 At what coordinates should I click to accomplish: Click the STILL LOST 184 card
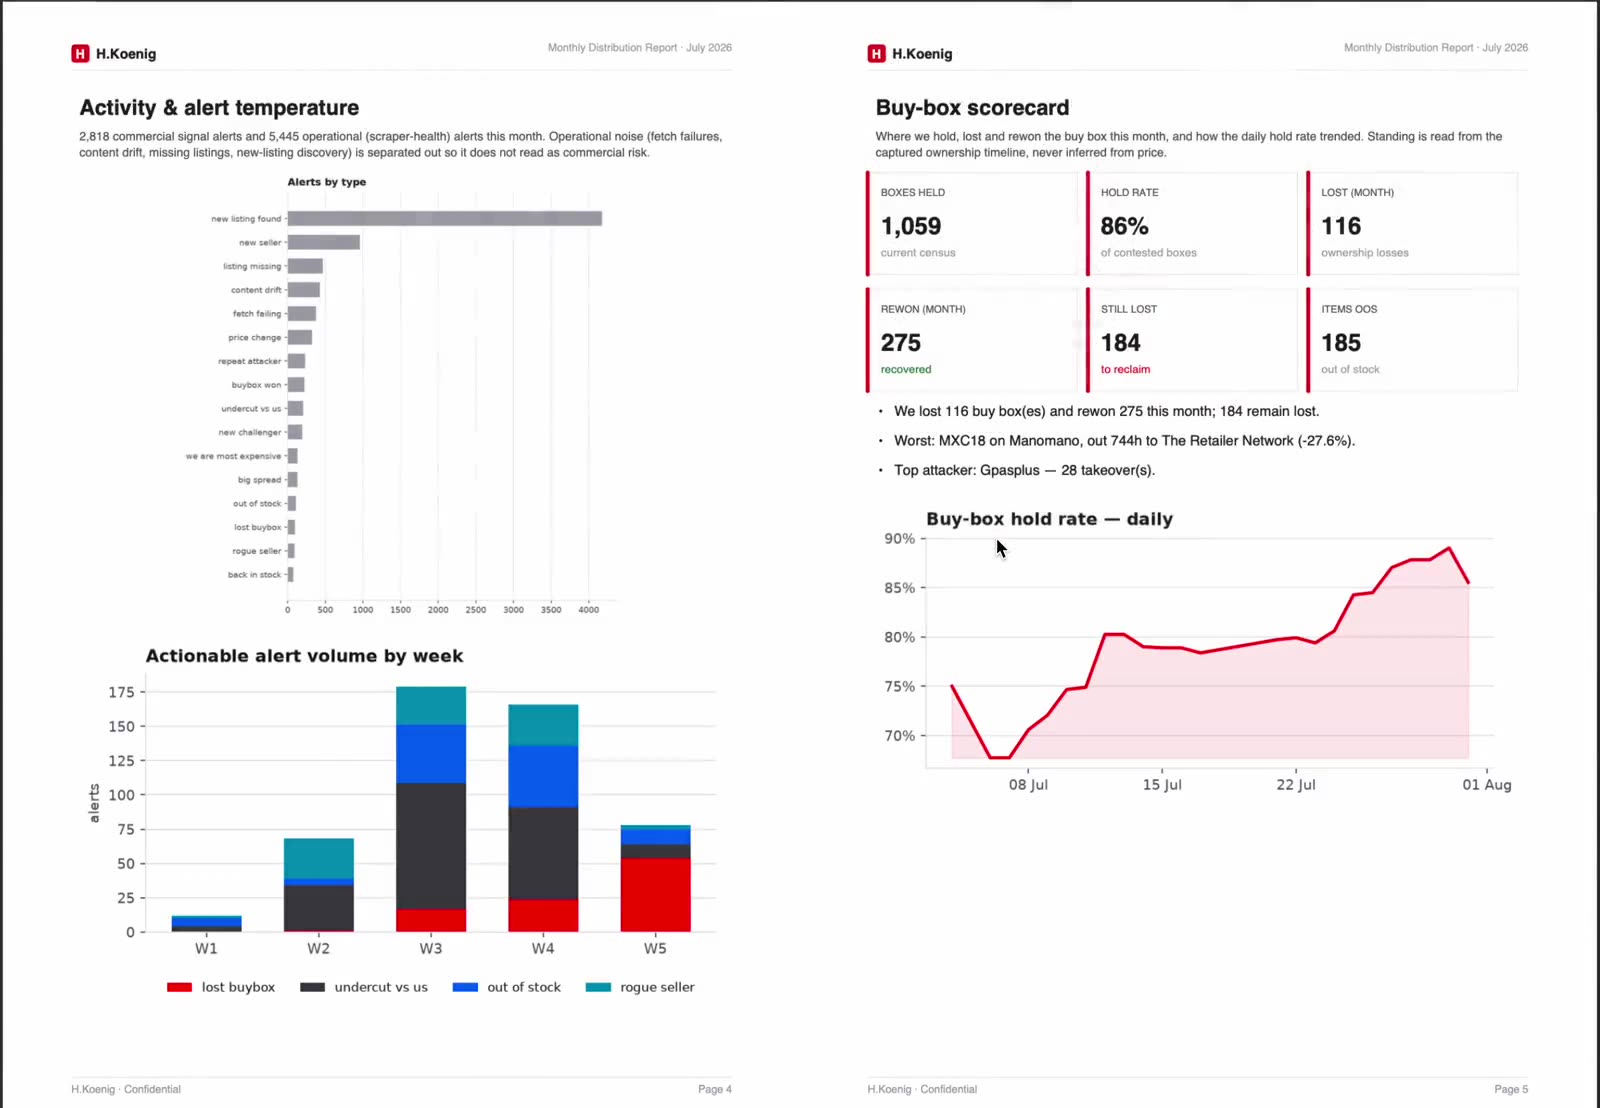1192,340
